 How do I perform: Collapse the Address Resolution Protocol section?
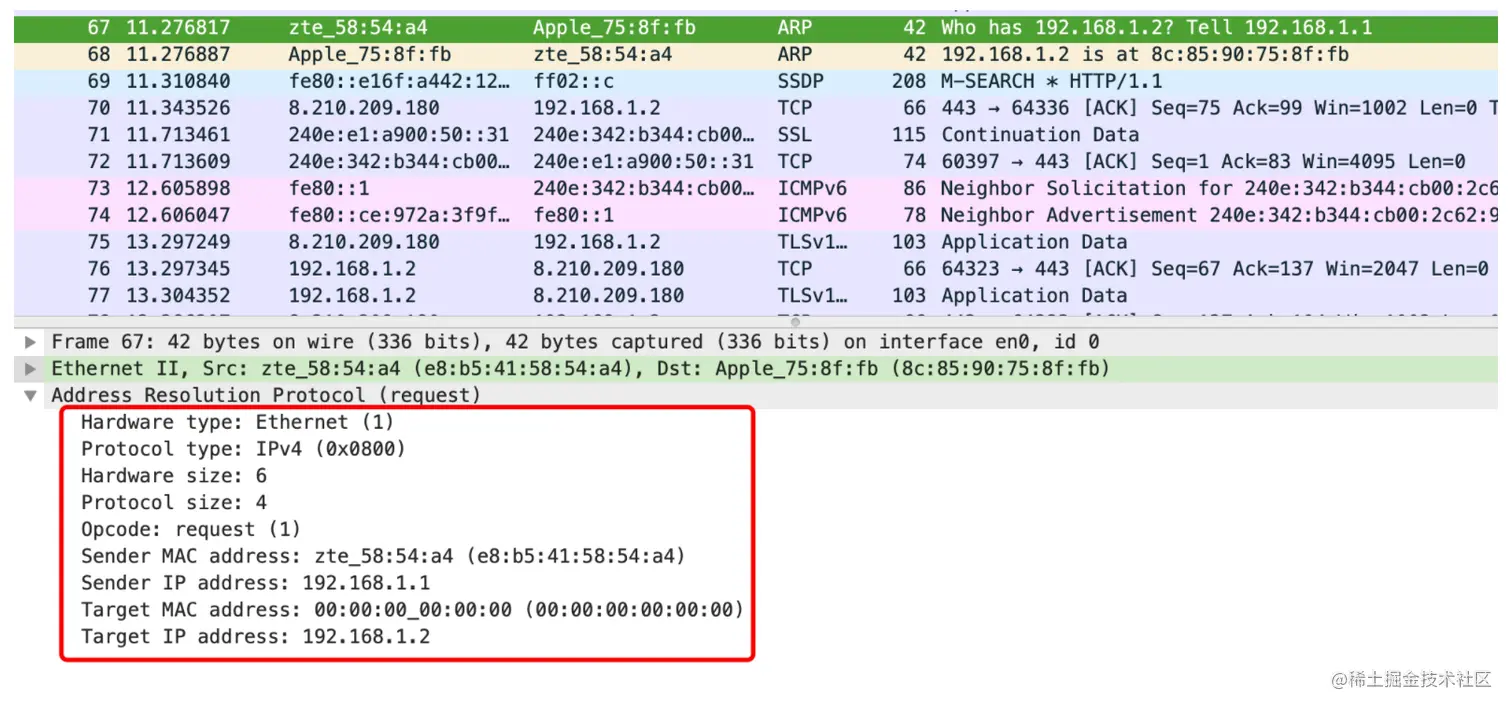click(x=31, y=396)
